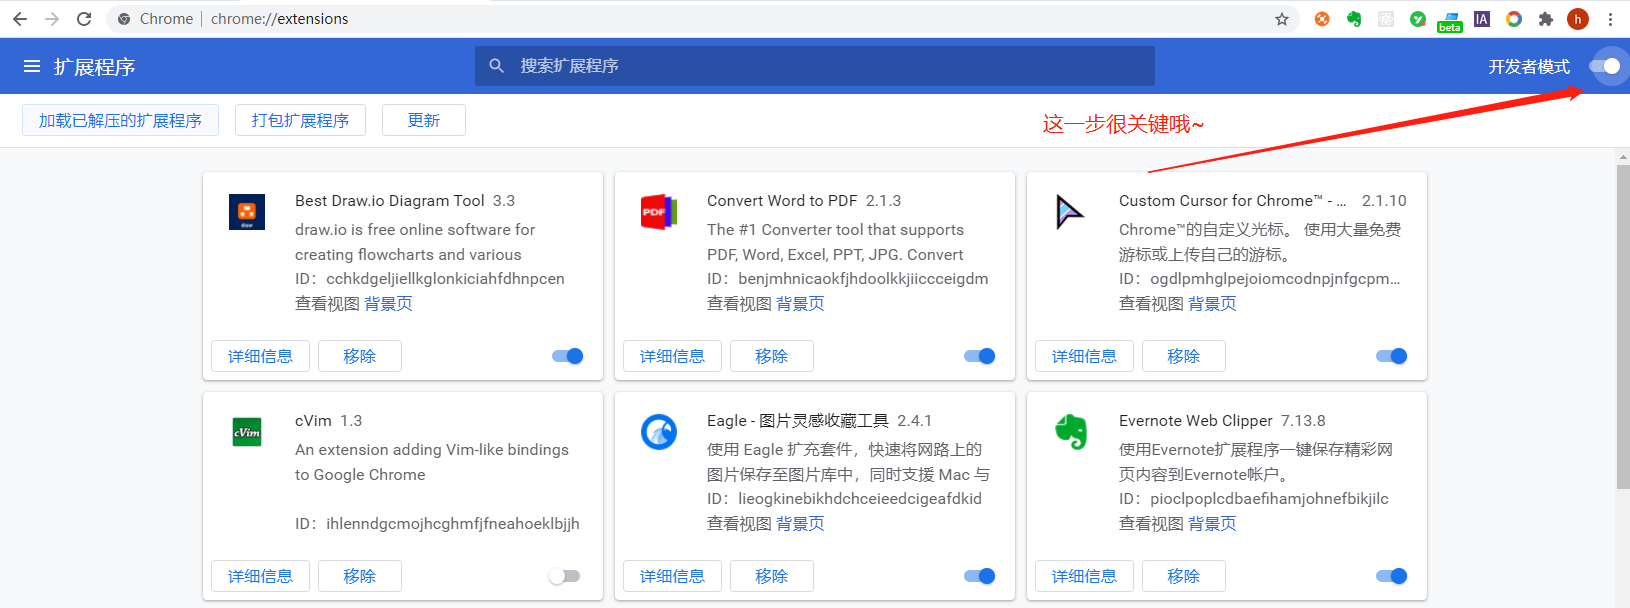The image size is (1630, 608).
Task: Open the orange circular extension in the toolbar
Action: [1322, 19]
